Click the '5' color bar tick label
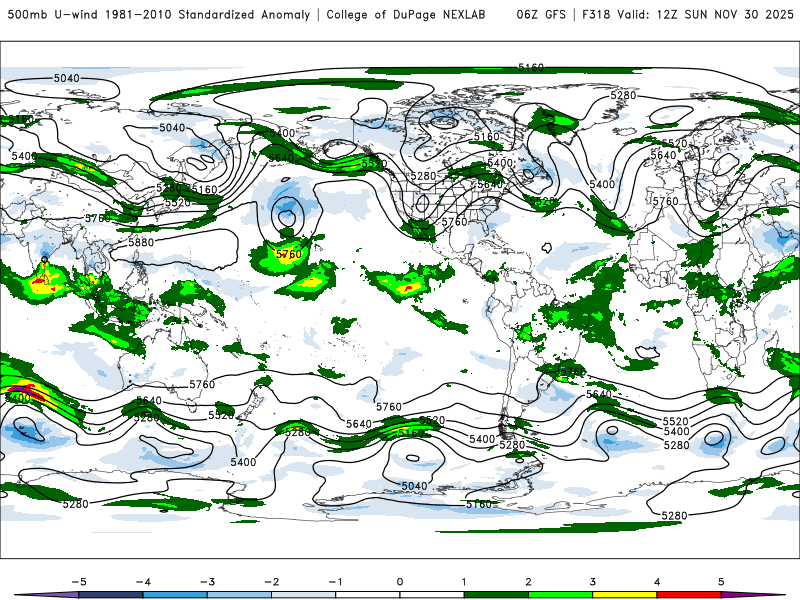The height and width of the screenshot is (600, 800). (721, 582)
